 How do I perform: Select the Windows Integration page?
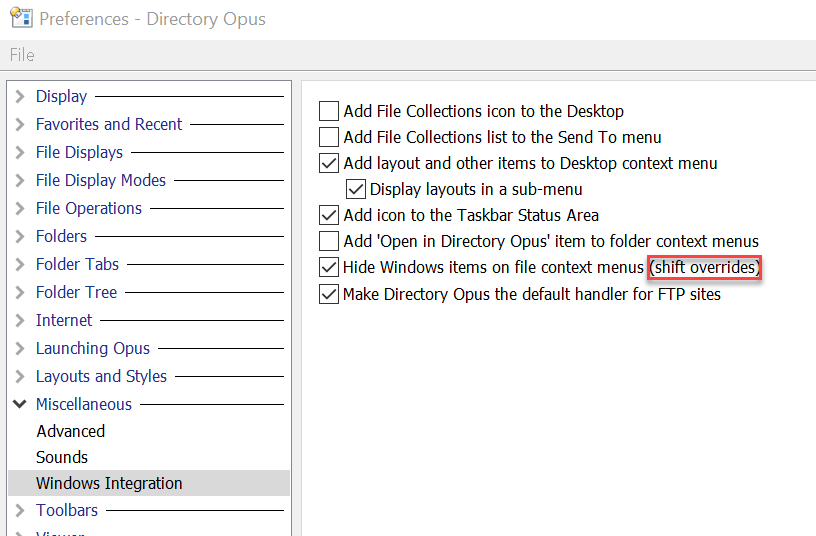point(149,483)
